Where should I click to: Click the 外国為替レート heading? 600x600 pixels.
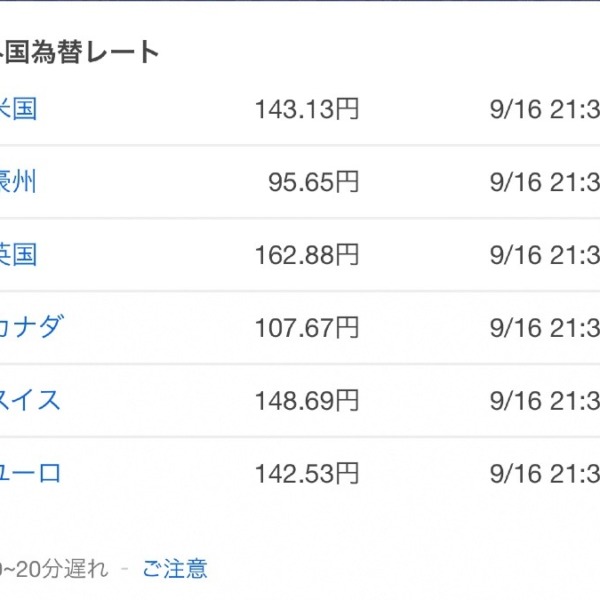[79, 52]
